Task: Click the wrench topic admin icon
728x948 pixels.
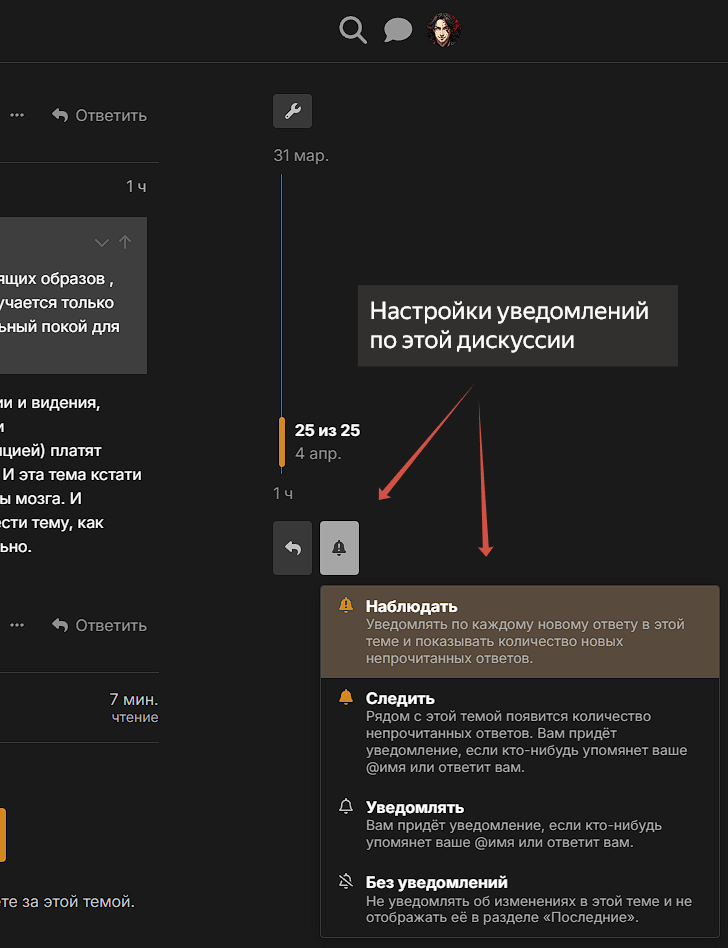Action: 292,111
